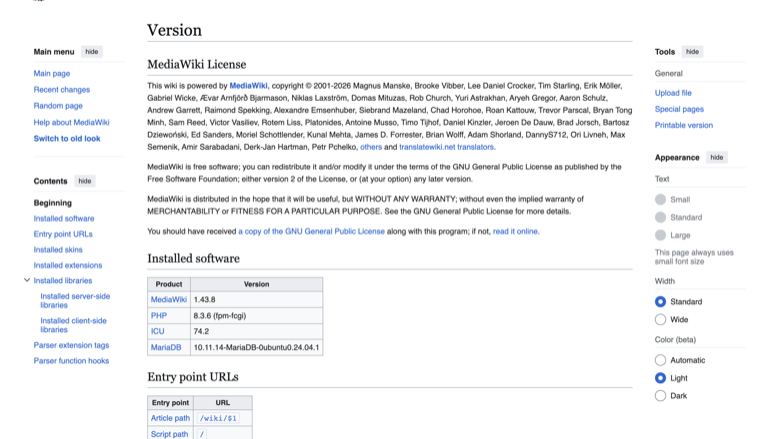Jump to Parser function hooks
This screenshot has width=780, height=439.
pyautogui.click(x=71, y=361)
